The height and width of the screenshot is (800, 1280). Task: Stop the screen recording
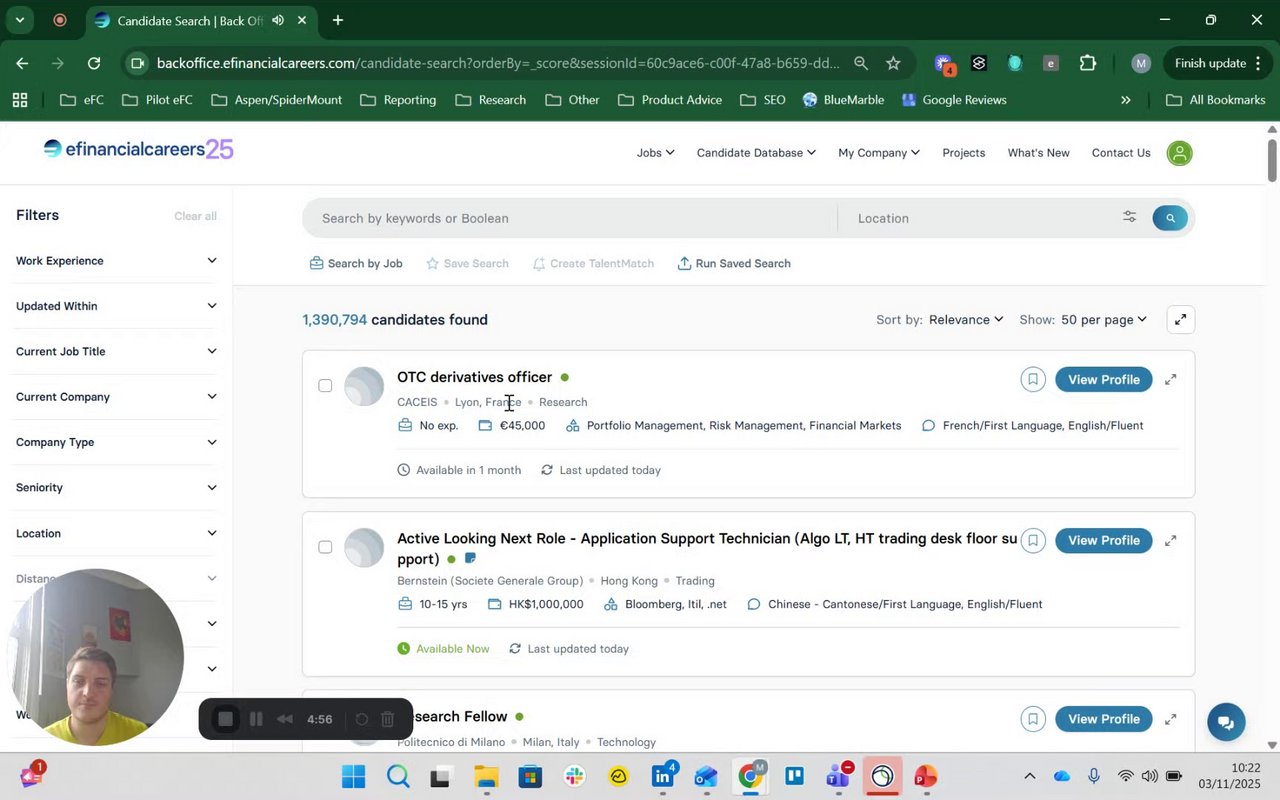226,719
